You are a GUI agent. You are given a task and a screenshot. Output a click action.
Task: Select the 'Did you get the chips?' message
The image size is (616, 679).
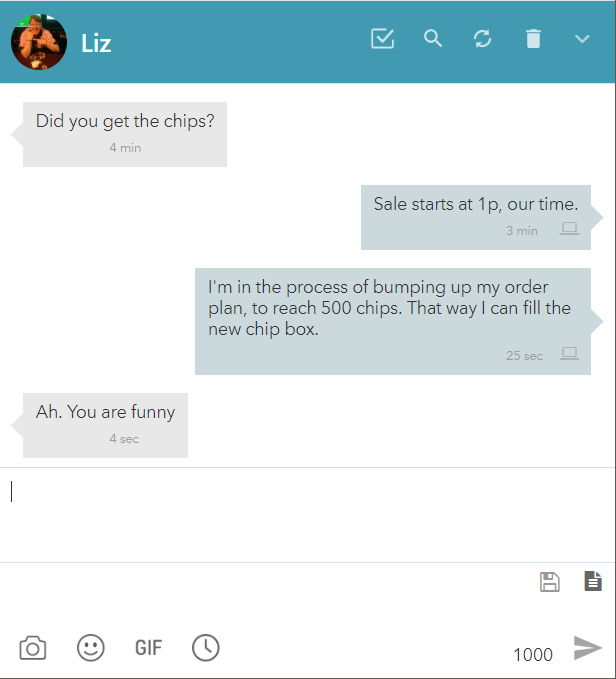(x=125, y=134)
